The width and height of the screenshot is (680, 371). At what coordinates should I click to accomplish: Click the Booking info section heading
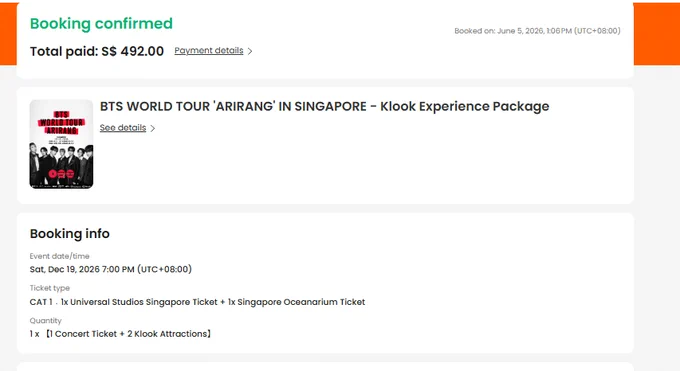(x=69, y=233)
